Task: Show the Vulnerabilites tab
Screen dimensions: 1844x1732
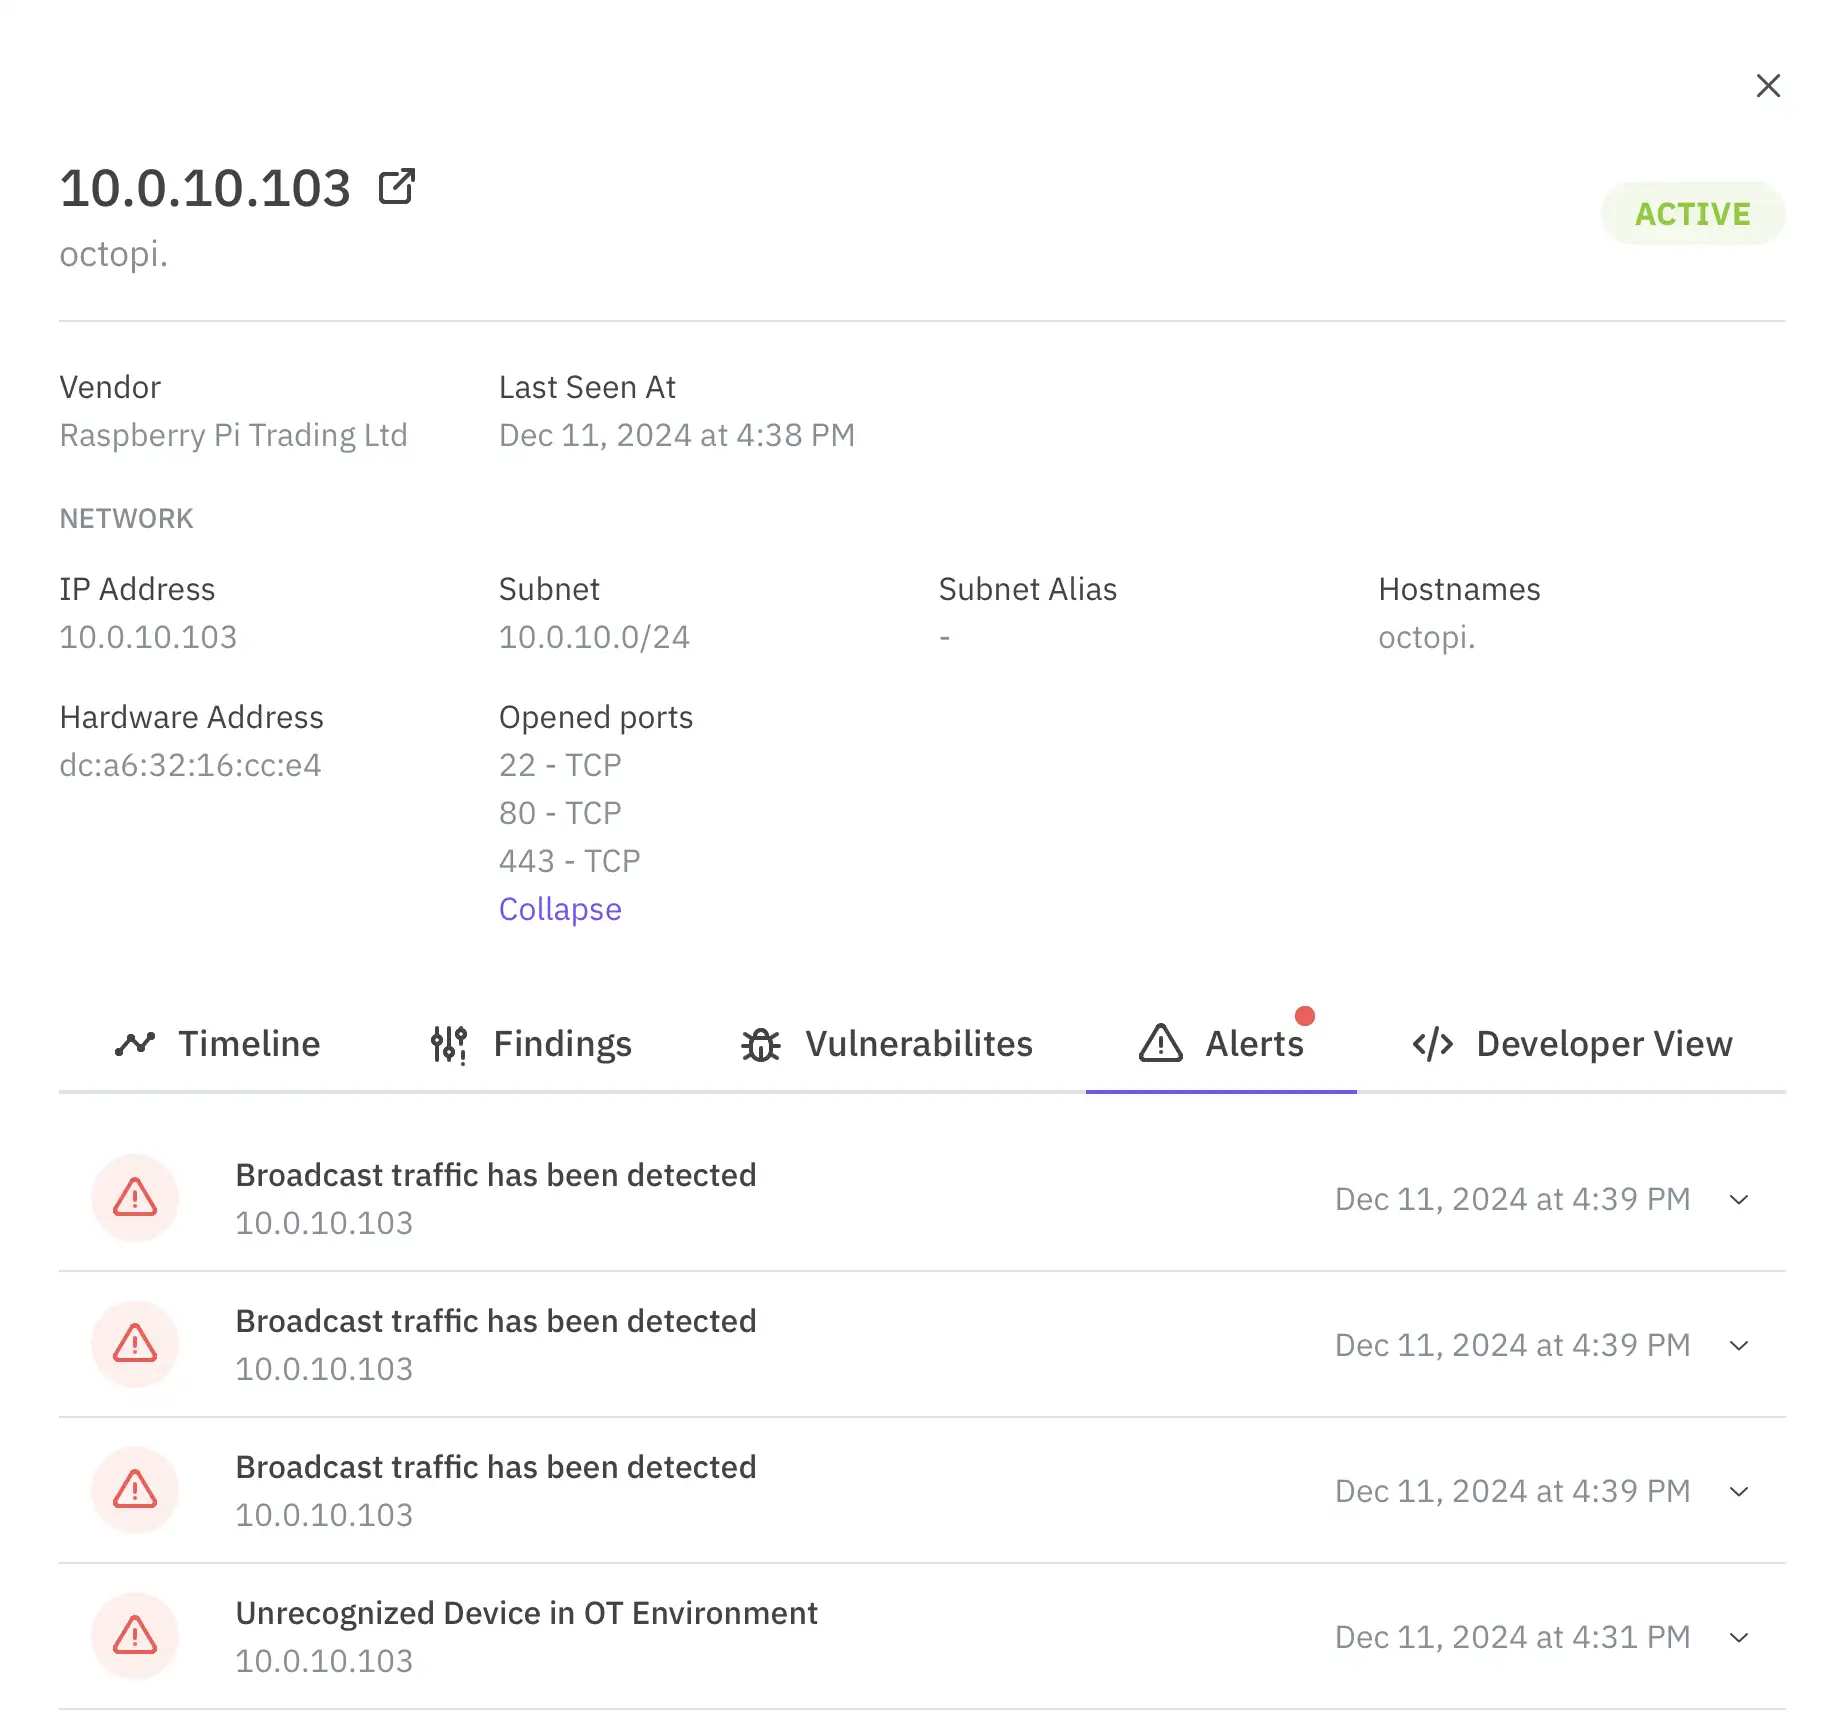Action: pos(887,1044)
